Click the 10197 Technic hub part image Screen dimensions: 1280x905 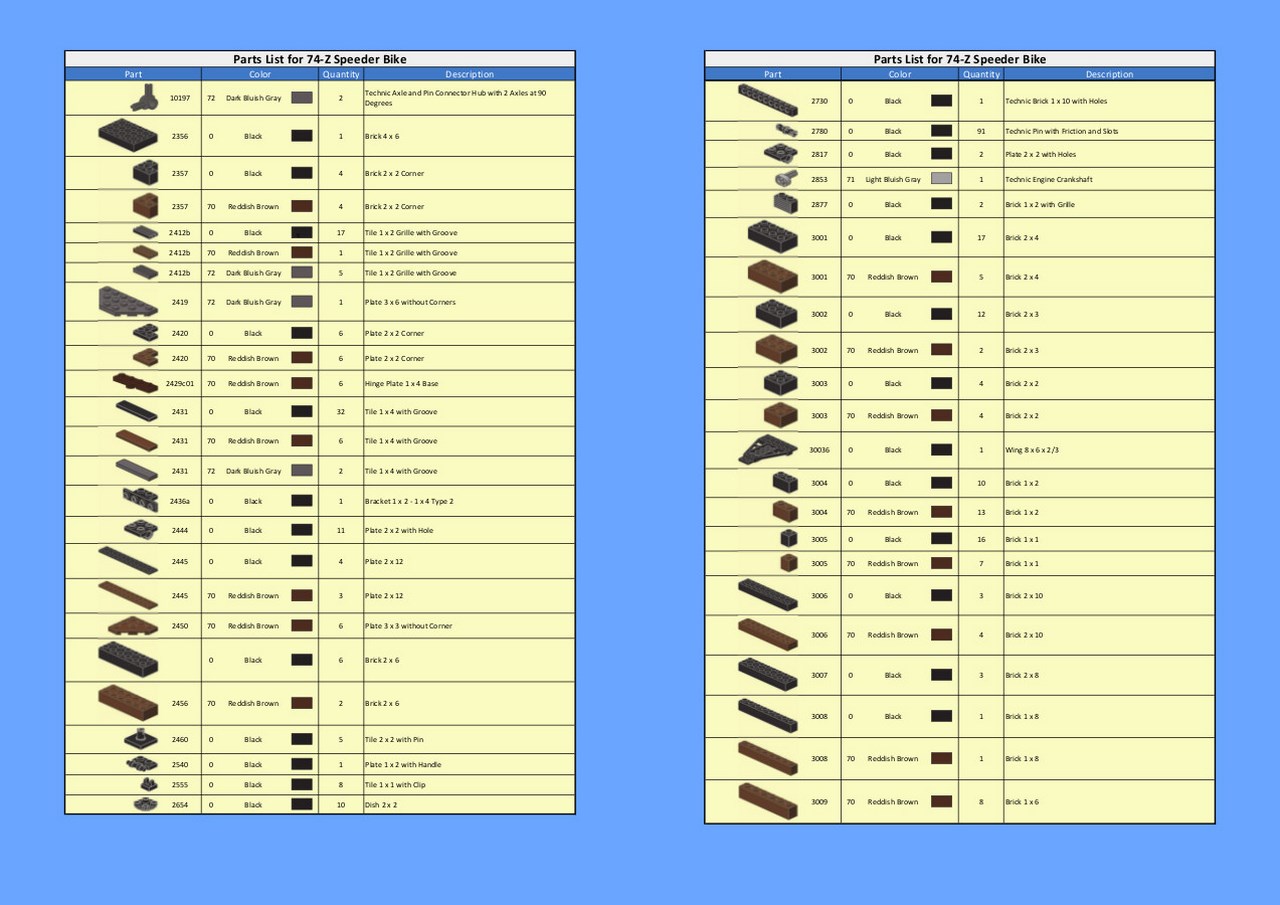(146, 97)
